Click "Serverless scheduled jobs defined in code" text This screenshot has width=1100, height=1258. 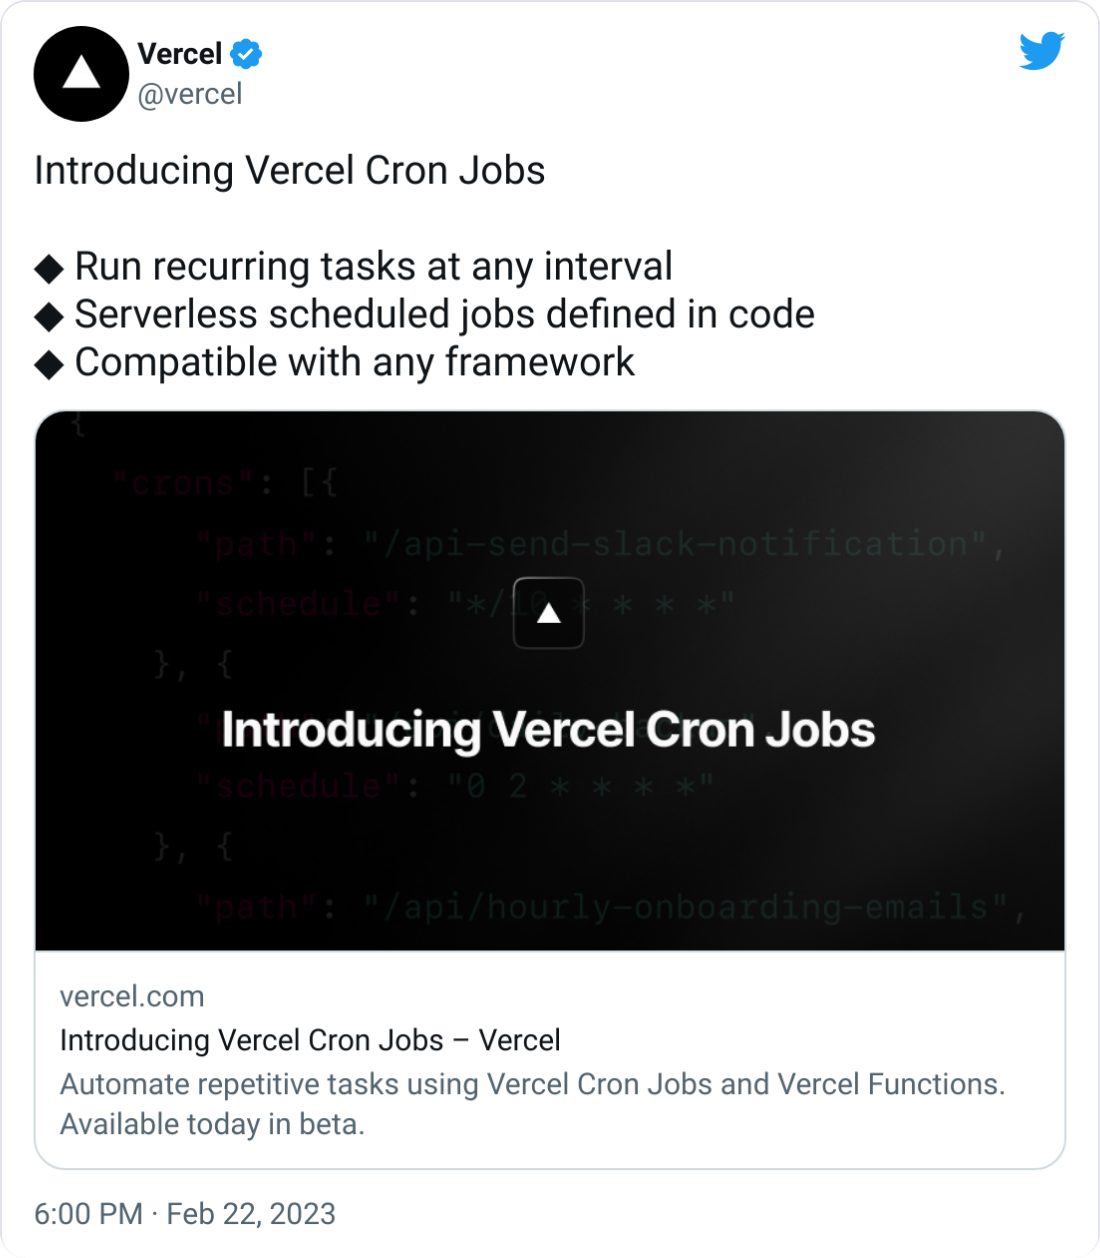(x=444, y=315)
